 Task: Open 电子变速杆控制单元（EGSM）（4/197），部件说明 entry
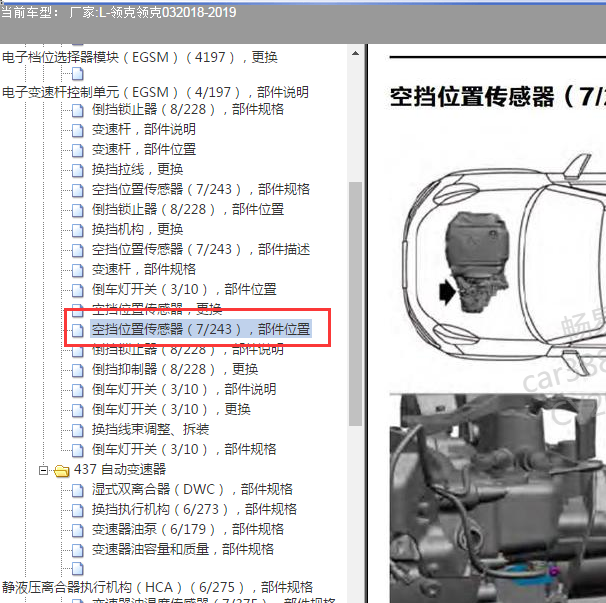(155, 92)
